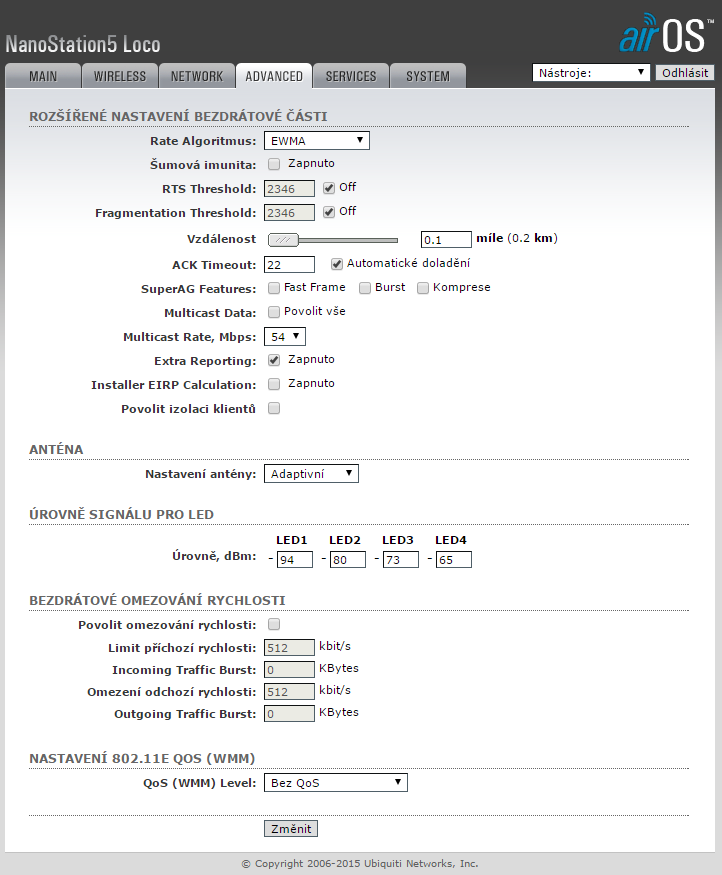The width and height of the screenshot is (722, 875).
Task: Select the Nastavení antény dropdown
Action: (x=311, y=474)
